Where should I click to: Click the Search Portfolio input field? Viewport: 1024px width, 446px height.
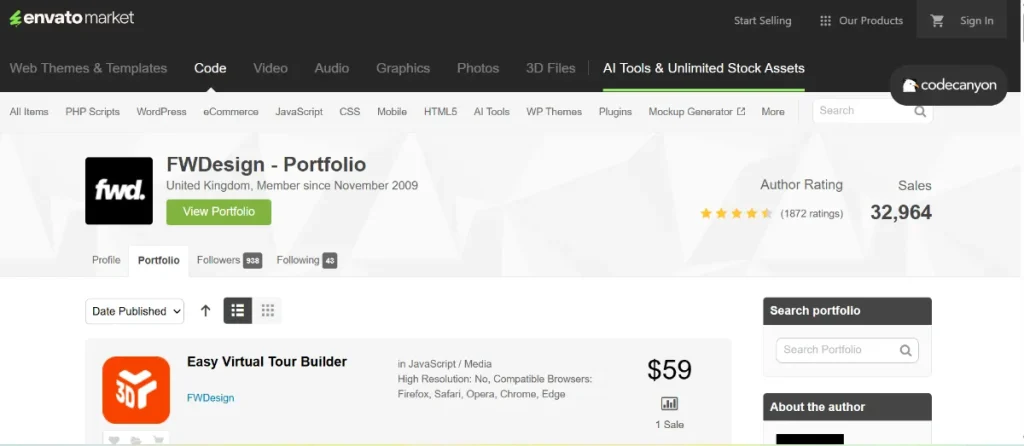coord(835,350)
